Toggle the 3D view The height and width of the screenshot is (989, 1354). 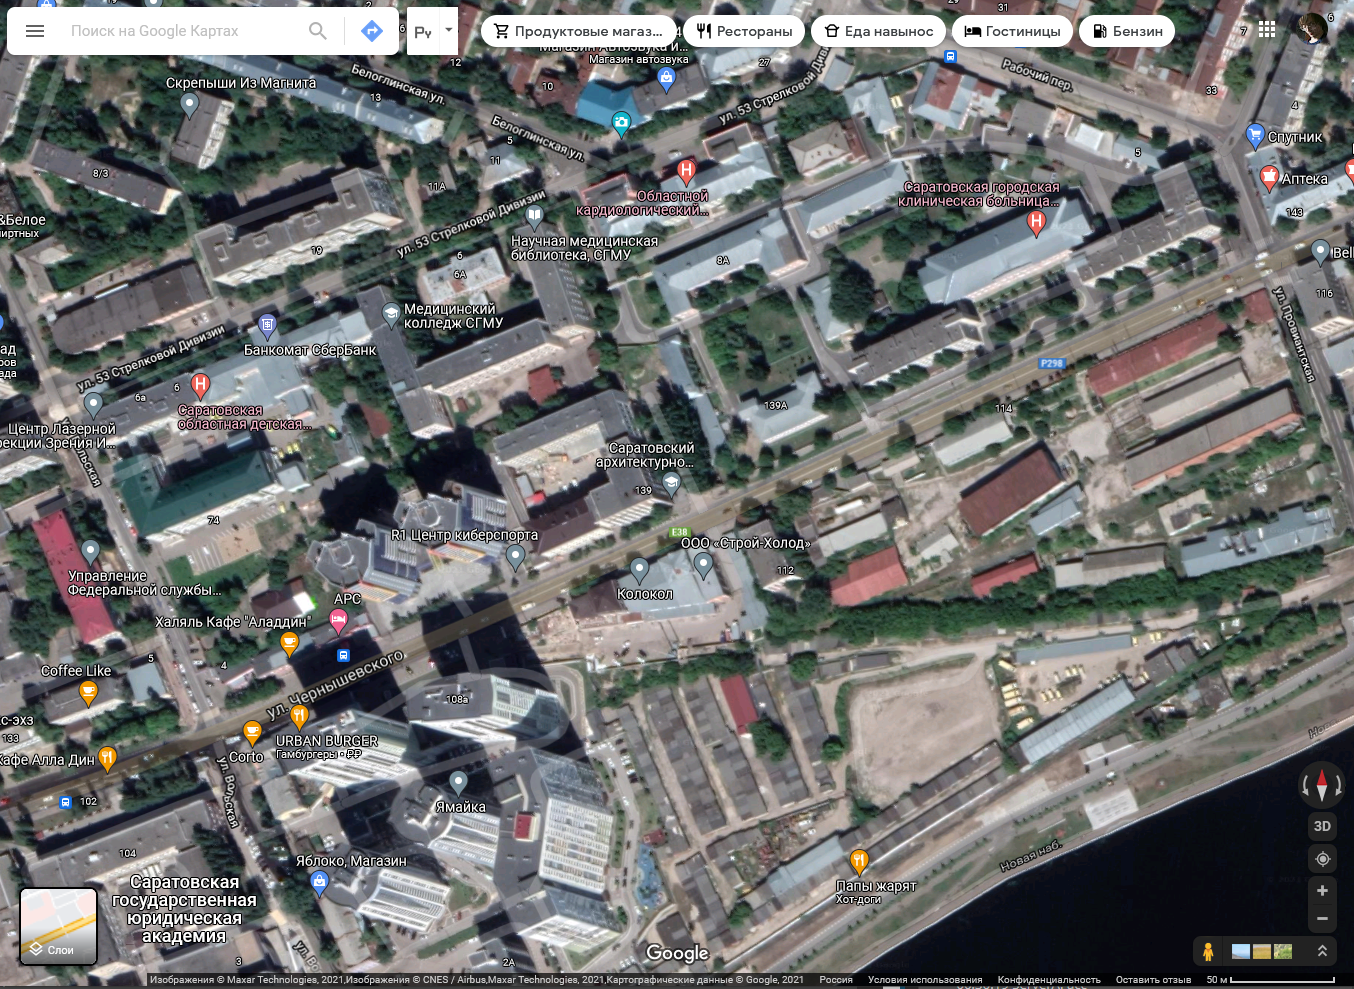click(1322, 826)
